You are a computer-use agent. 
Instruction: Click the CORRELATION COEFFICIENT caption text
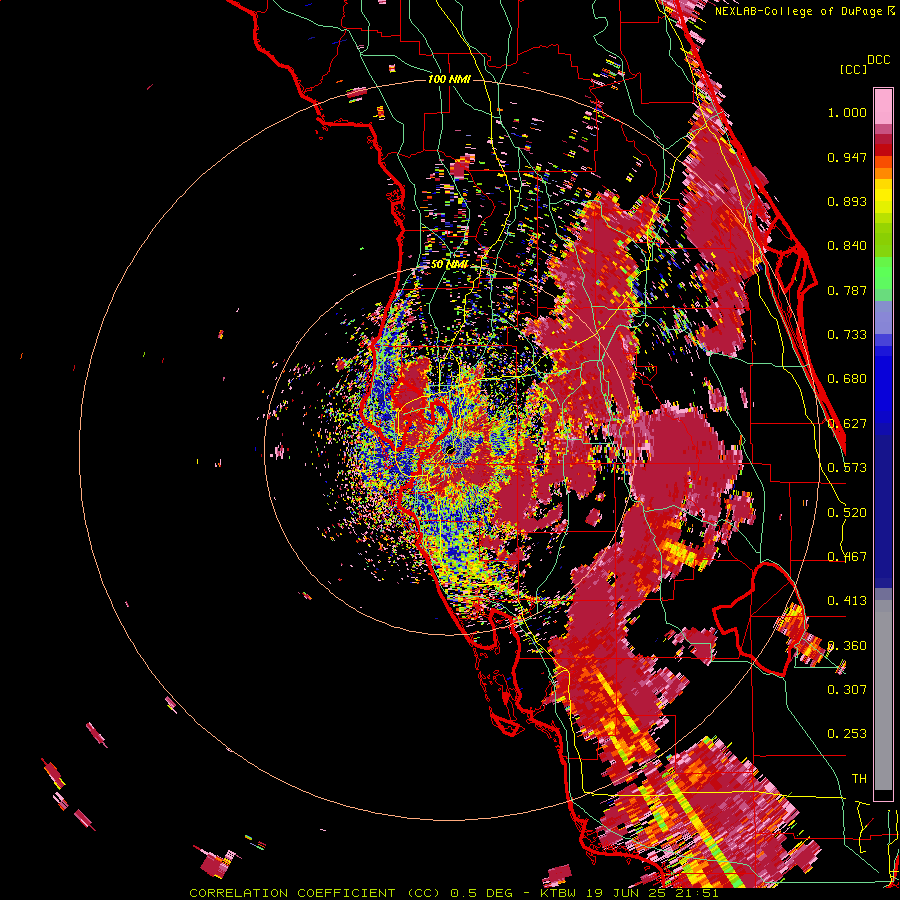pyautogui.click(x=292, y=893)
